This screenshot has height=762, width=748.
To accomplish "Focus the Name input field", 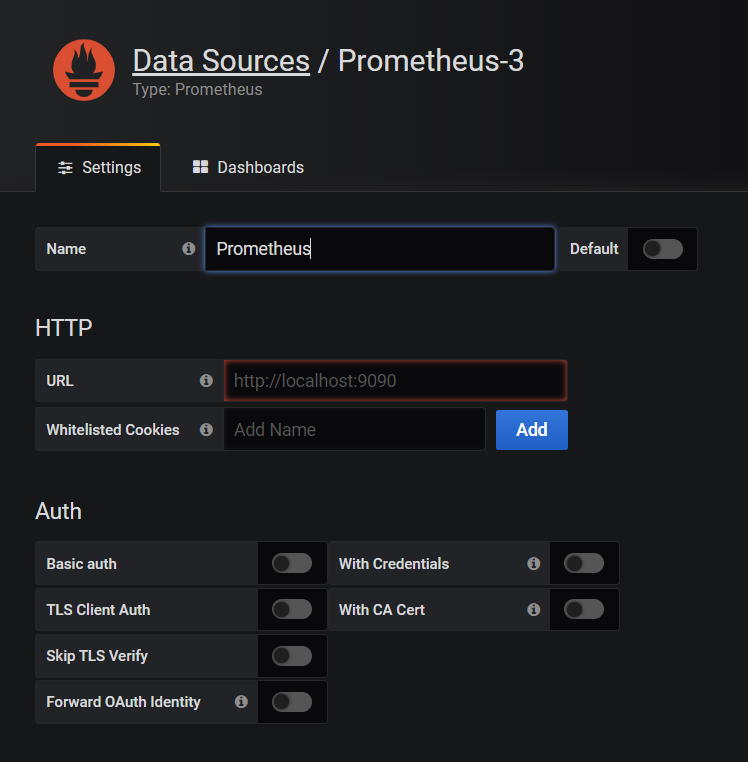I will click(x=380, y=249).
